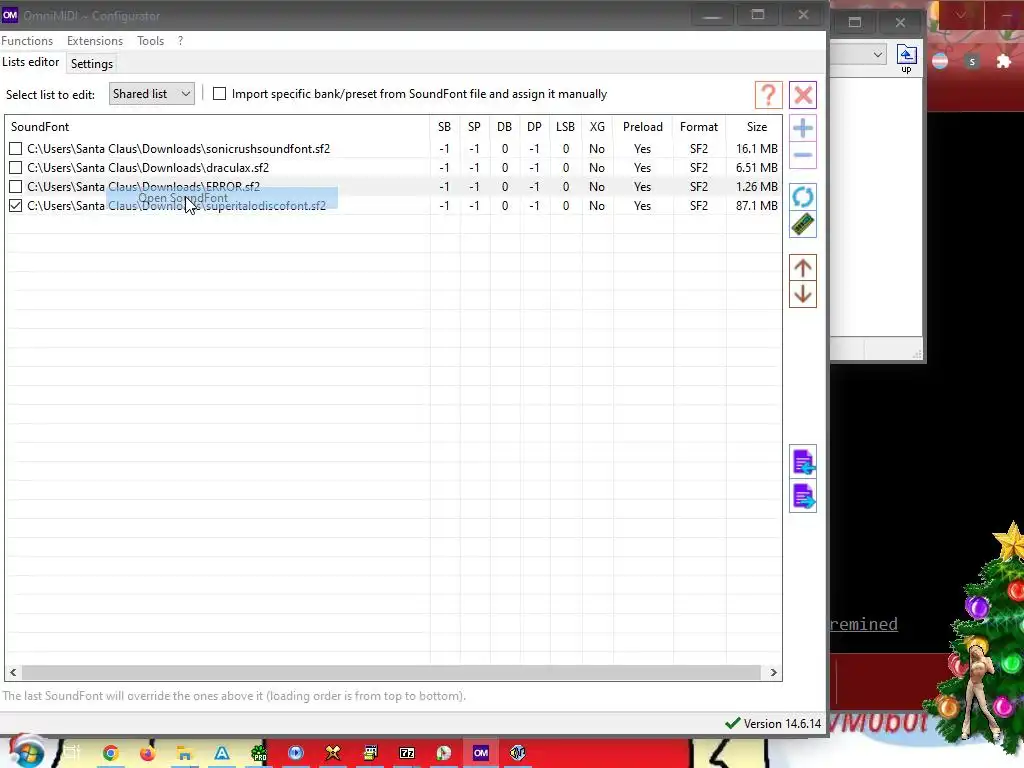Uncheck the superitalodiscofont.sf2 checkbox

16,206
